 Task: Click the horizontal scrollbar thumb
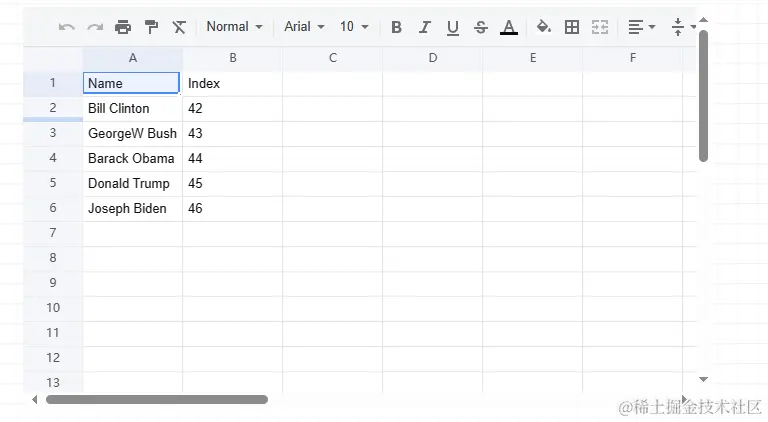tap(157, 399)
